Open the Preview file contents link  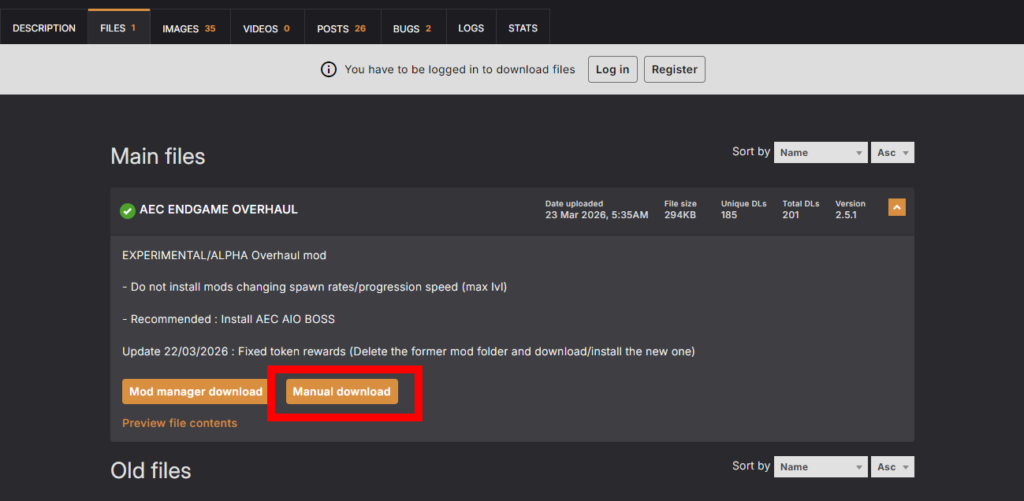(x=180, y=423)
